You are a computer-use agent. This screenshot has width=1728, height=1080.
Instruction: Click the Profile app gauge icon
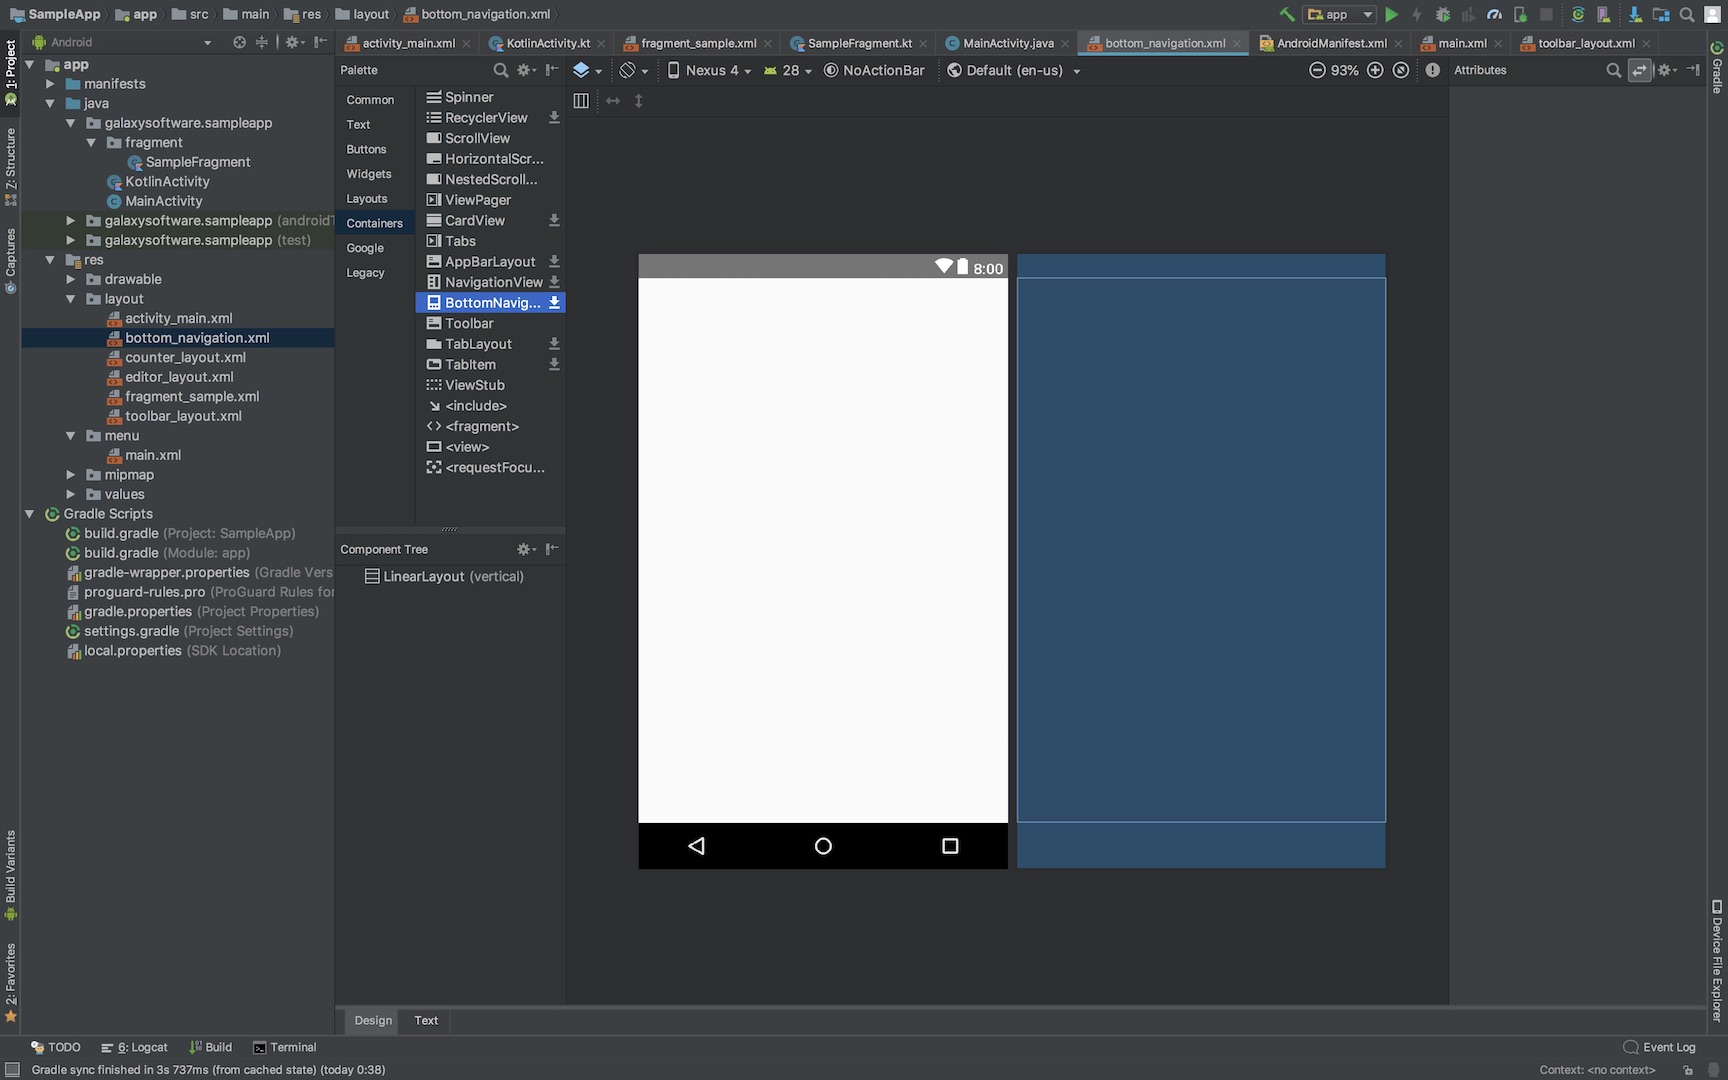(x=1494, y=14)
